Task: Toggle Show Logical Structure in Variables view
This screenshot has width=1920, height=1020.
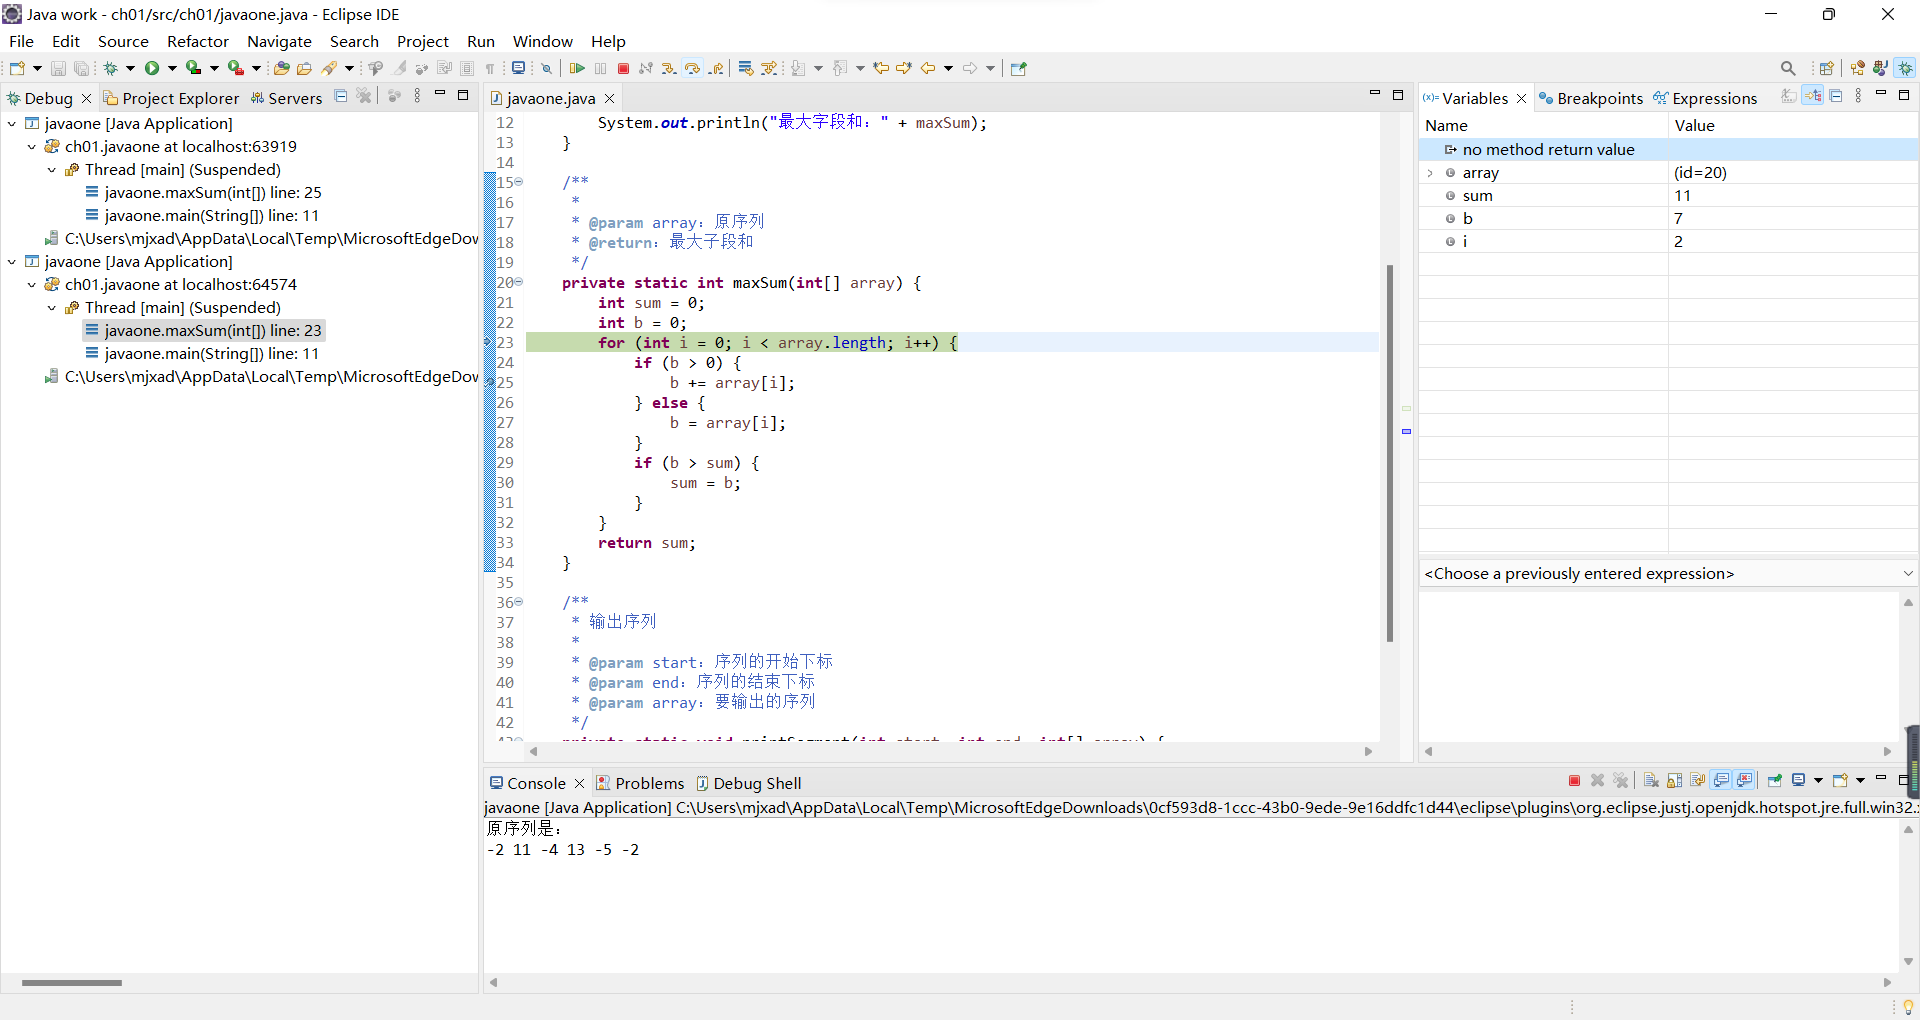Action: (1813, 96)
